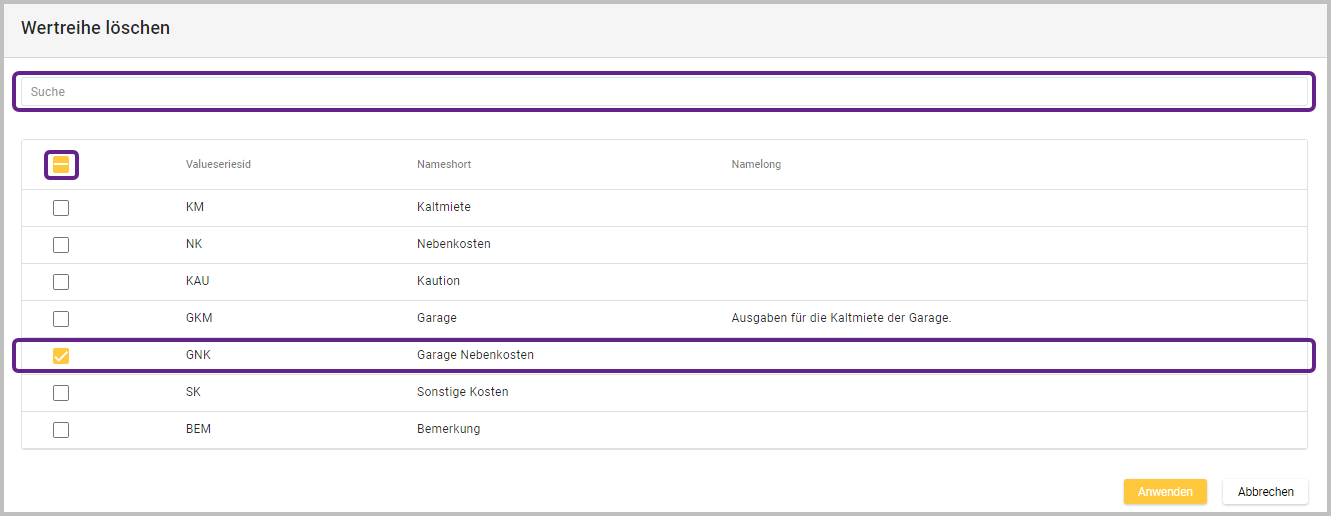Image resolution: width=1331 pixels, height=516 pixels.
Task: Click the Garage description 'Ausgaben für die Kaltmiete'
Action: click(840, 318)
